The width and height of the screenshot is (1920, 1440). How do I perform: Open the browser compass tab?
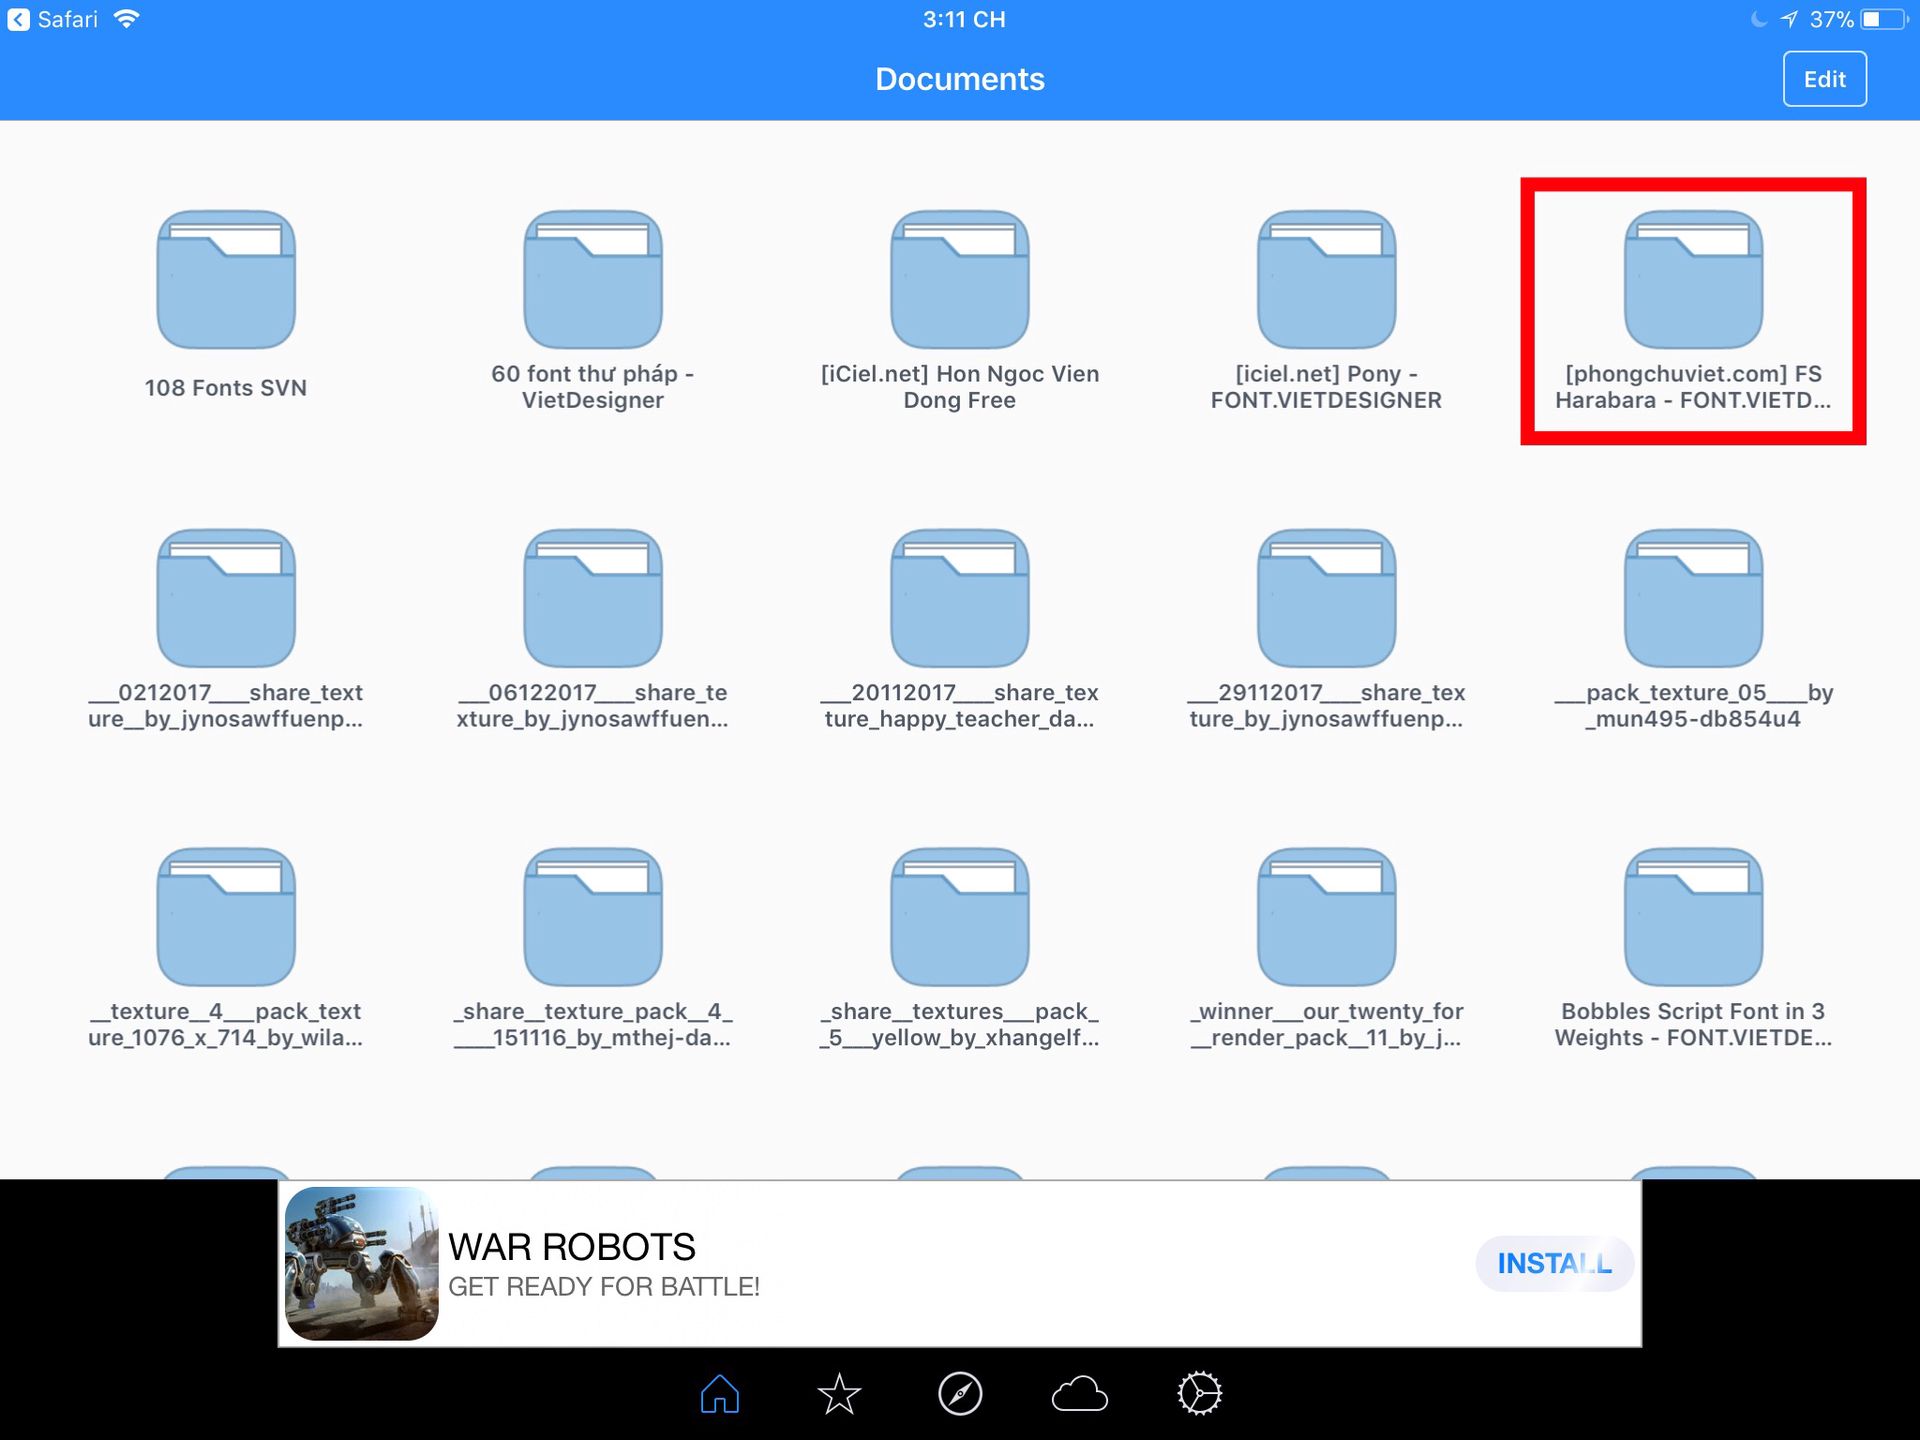point(960,1393)
